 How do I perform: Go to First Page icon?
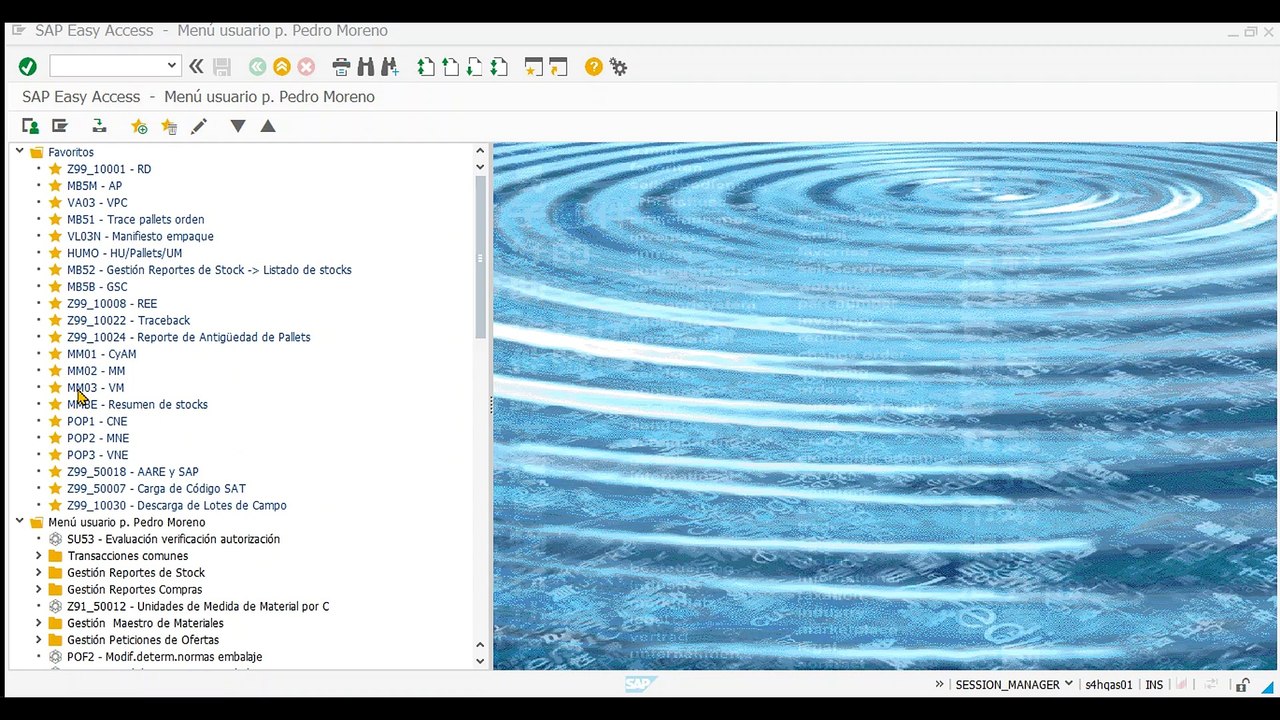[x=427, y=67]
